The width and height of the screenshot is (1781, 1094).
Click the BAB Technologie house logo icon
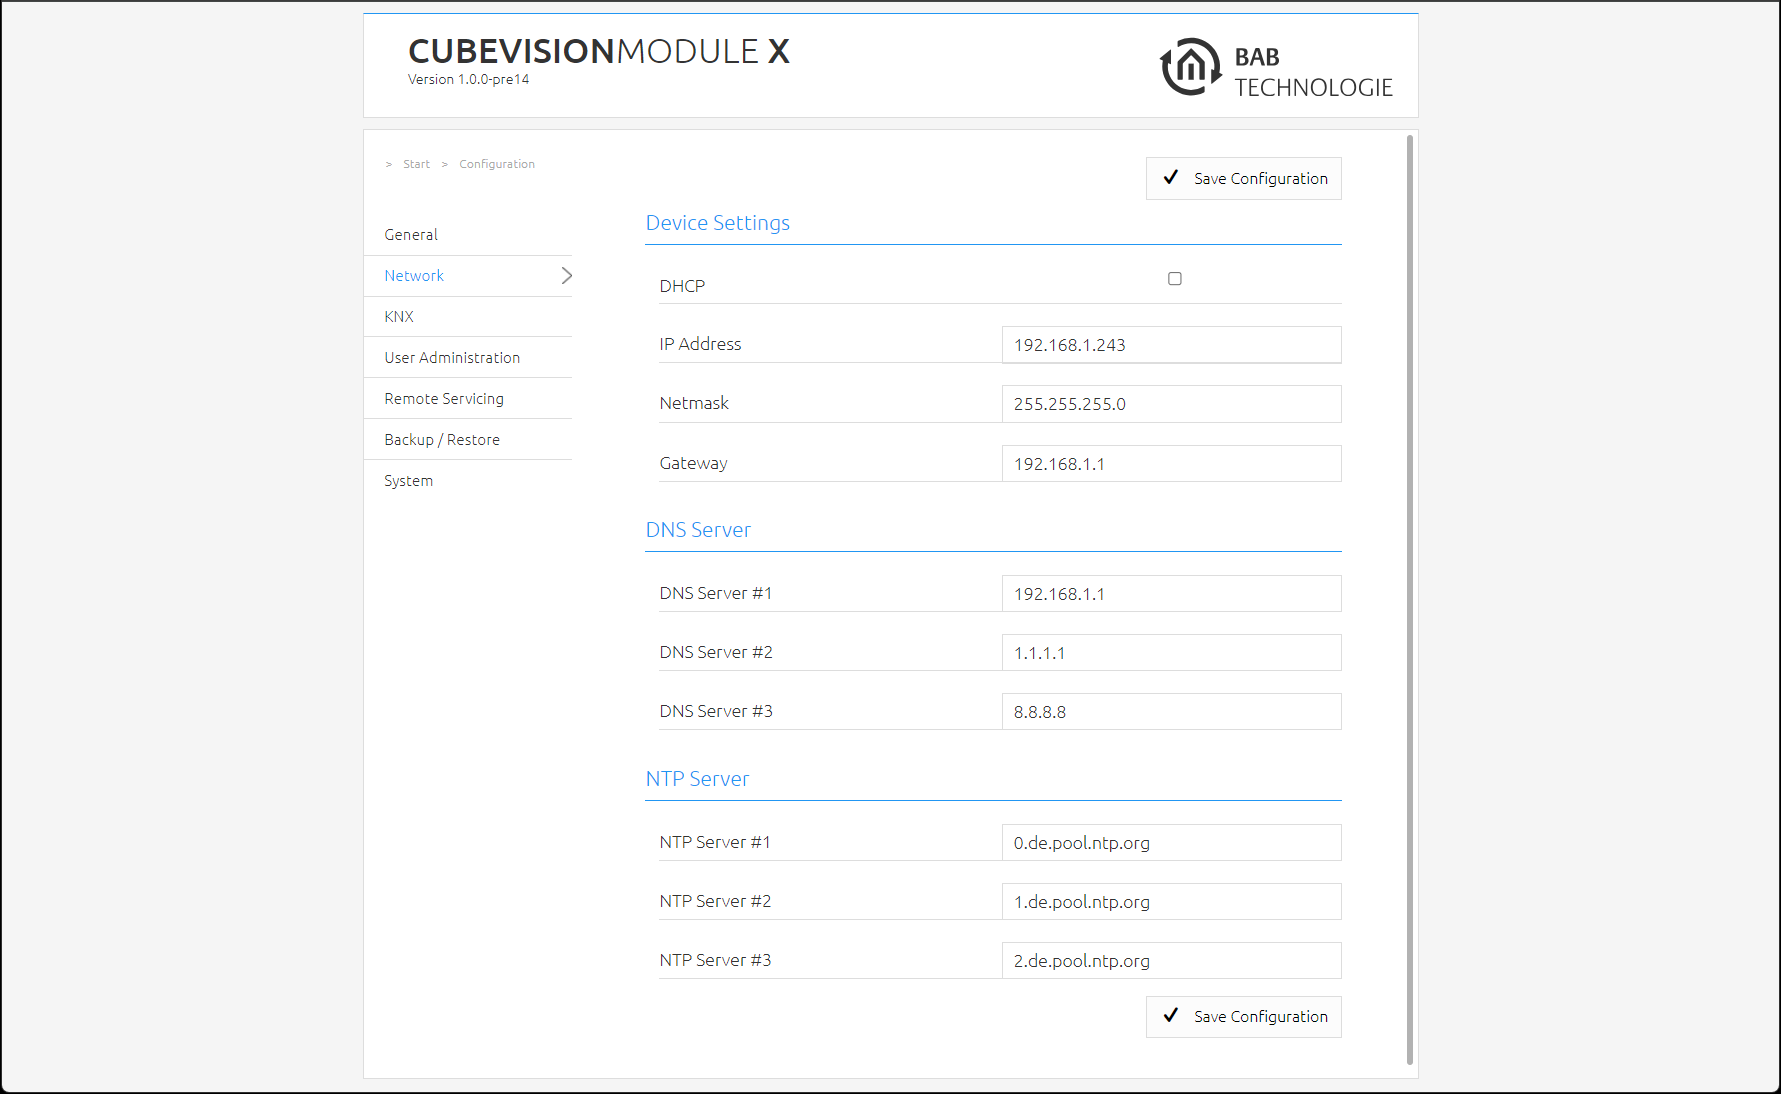coord(1190,67)
